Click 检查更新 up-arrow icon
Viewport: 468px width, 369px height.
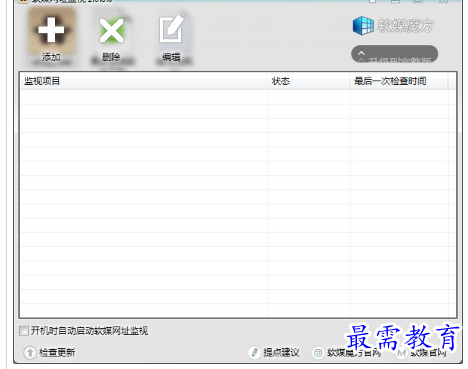(30, 352)
